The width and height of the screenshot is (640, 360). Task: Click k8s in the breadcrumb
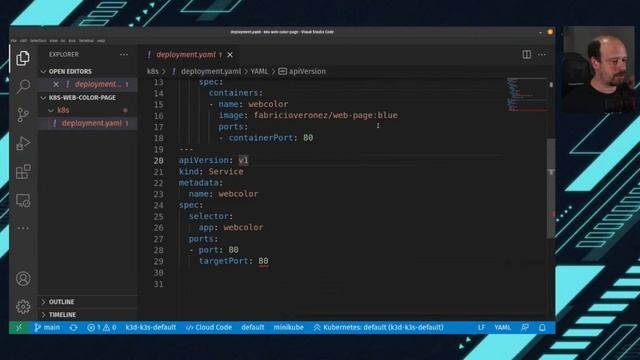(x=152, y=71)
